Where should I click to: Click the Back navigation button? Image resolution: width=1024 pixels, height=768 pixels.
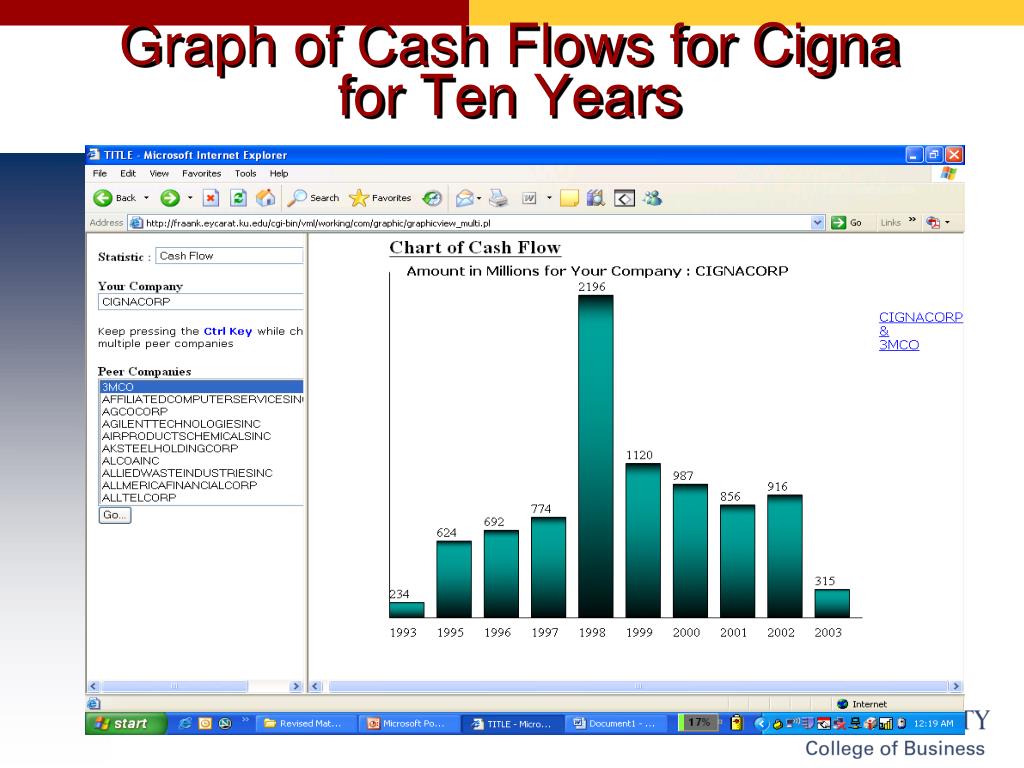click(x=115, y=198)
